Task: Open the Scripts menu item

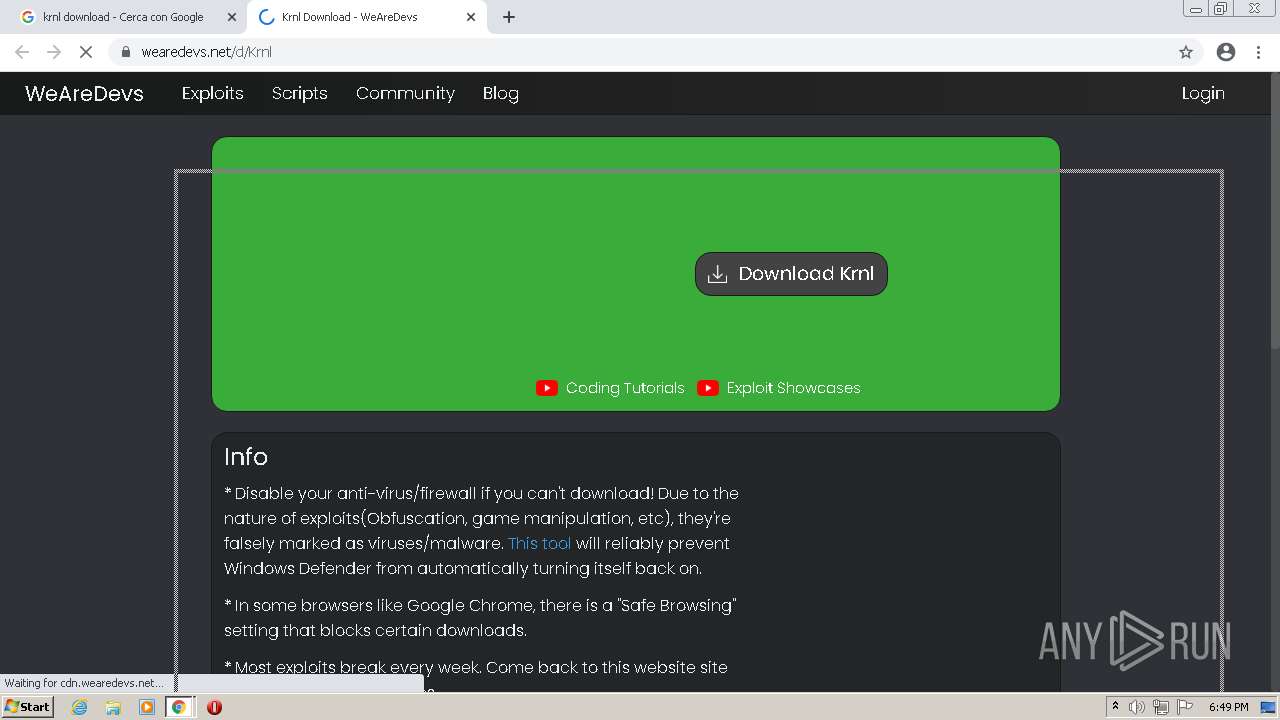Action: click(x=300, y=93)
